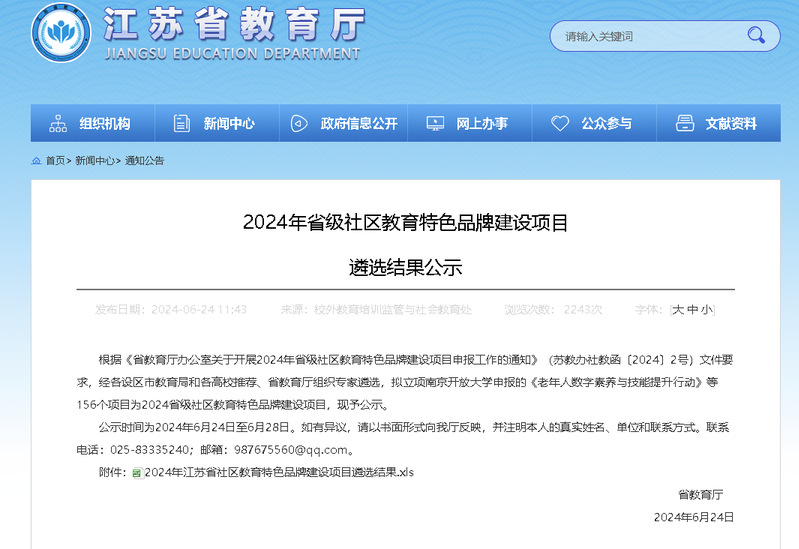Viewport: 799px width, 549px height.
Task: Select the 小 font size option
Action: (706, 310)
